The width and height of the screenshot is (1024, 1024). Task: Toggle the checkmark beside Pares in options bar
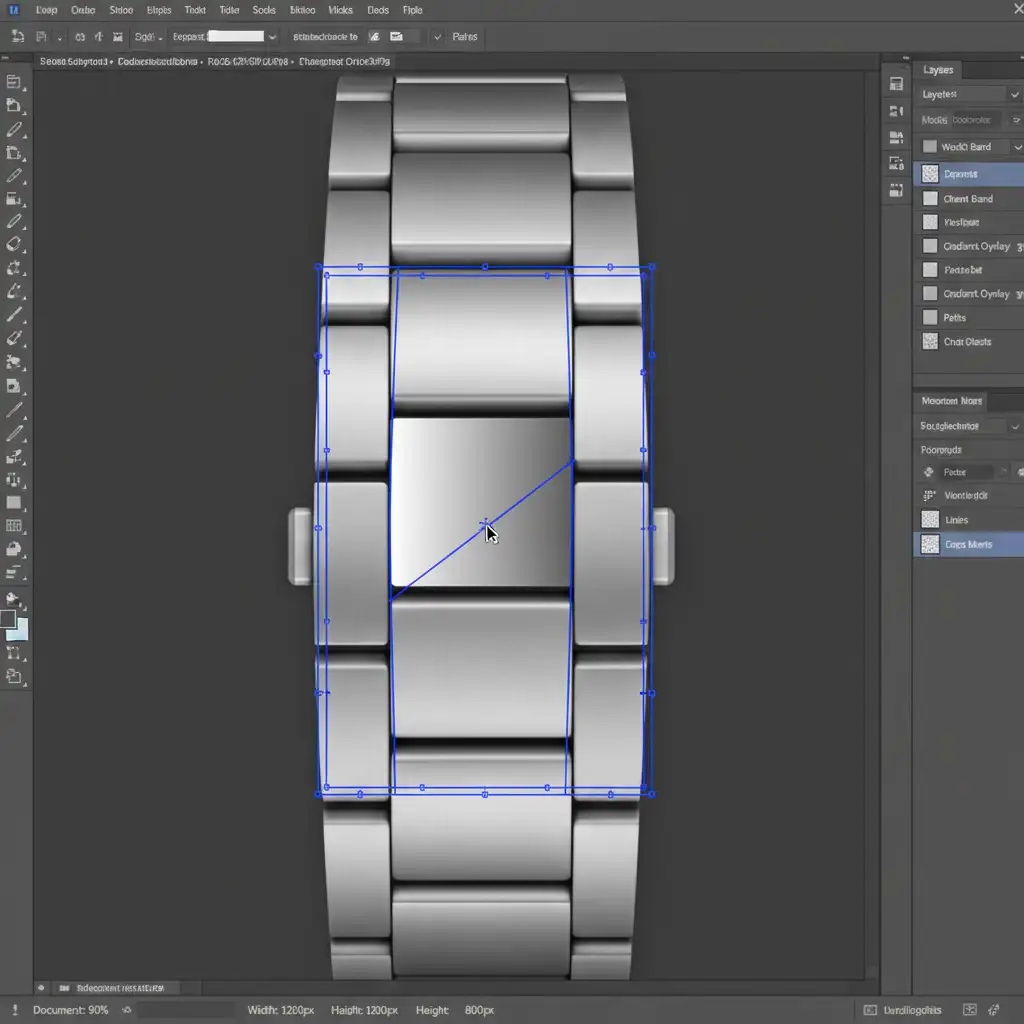437,37
